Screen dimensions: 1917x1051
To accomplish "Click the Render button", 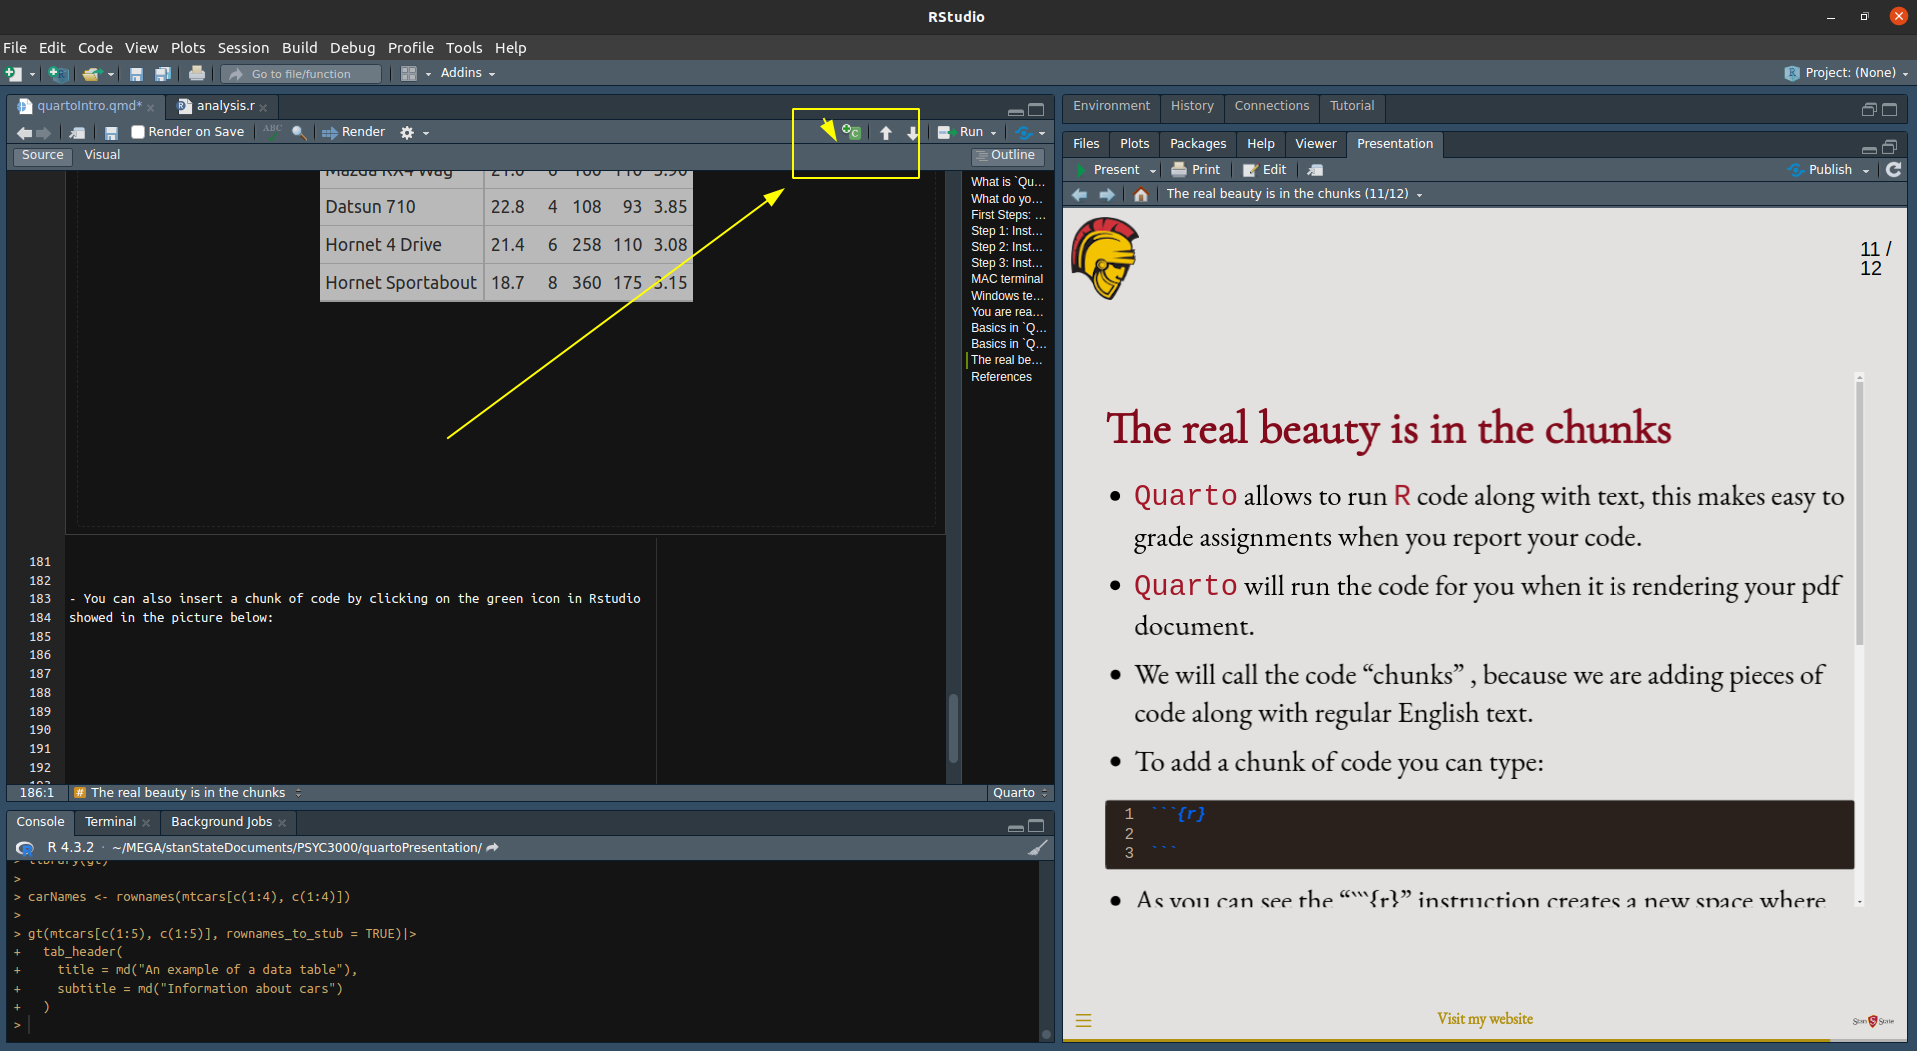I will point(354,132).
